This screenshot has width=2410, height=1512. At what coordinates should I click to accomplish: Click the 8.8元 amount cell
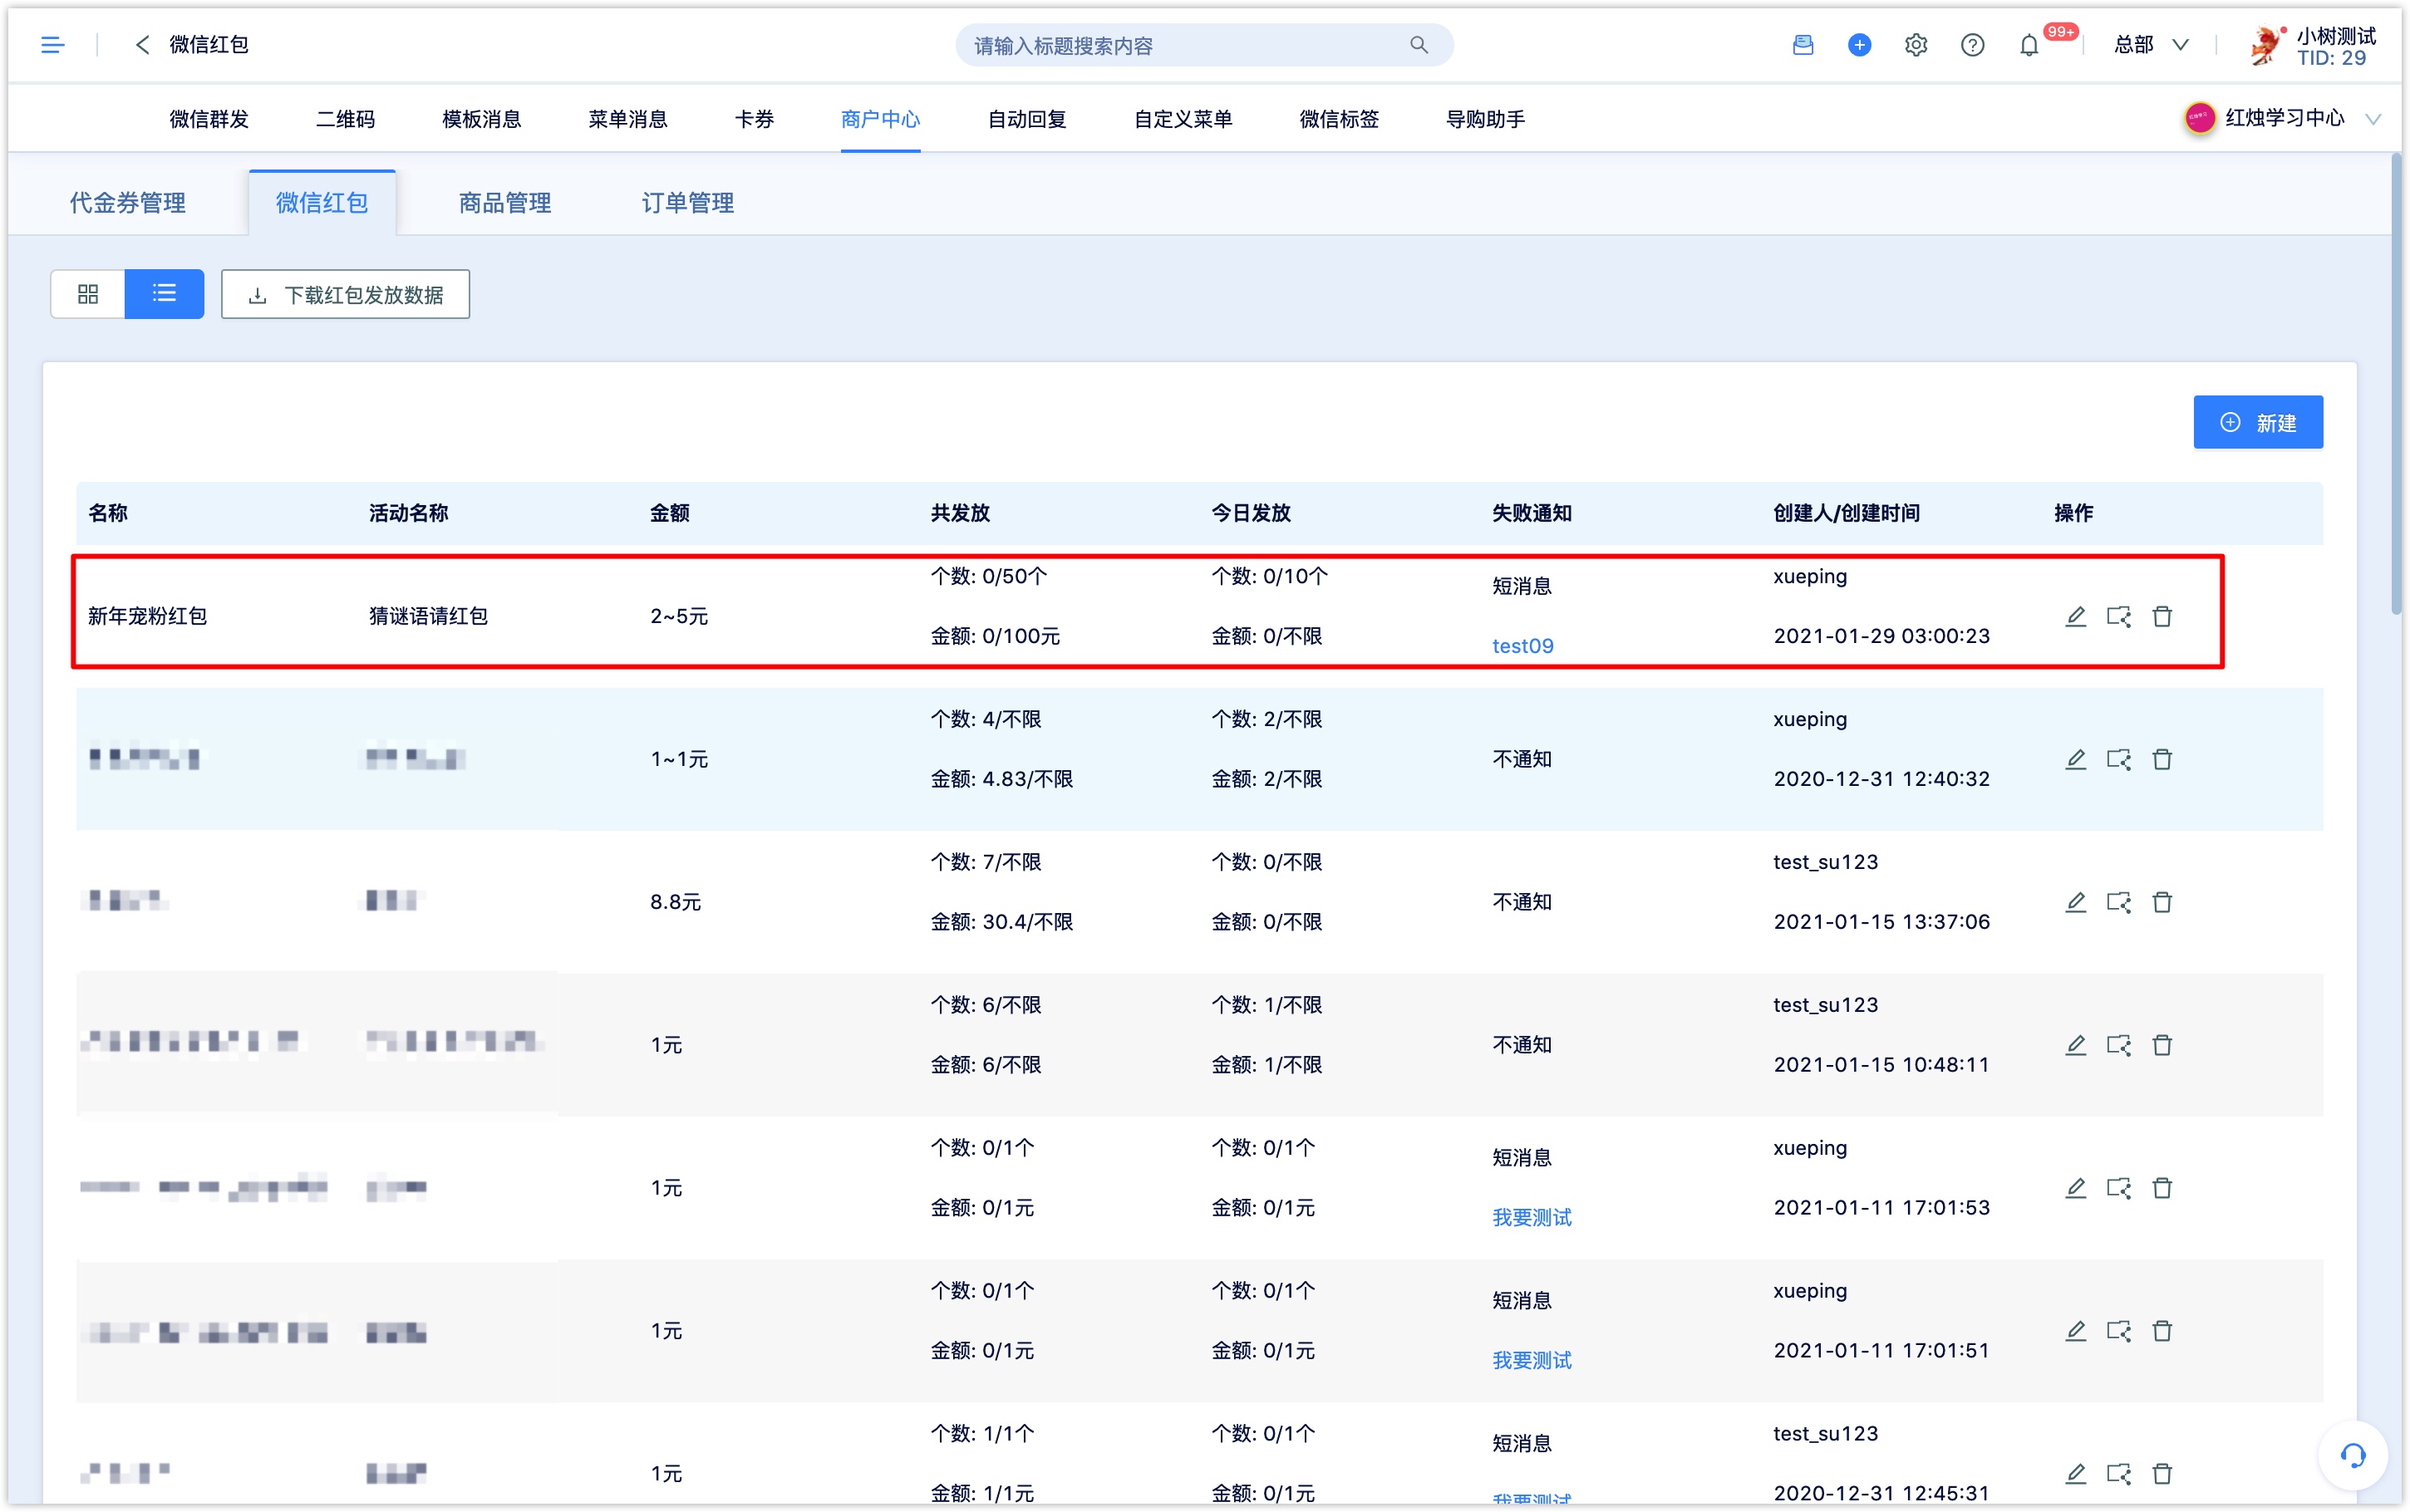tap(676, 902)
